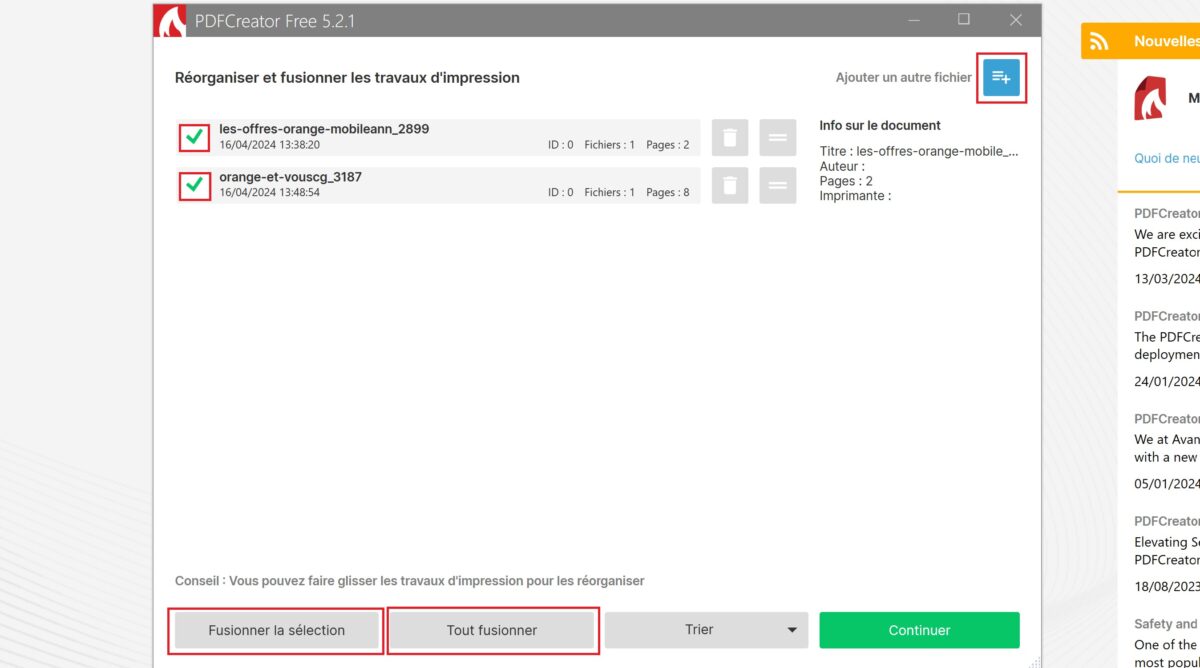Open the 13/03/2024 news entry date
Image resolution: width=1200 pixels, height=668 pixels.
coord(1167,279)
